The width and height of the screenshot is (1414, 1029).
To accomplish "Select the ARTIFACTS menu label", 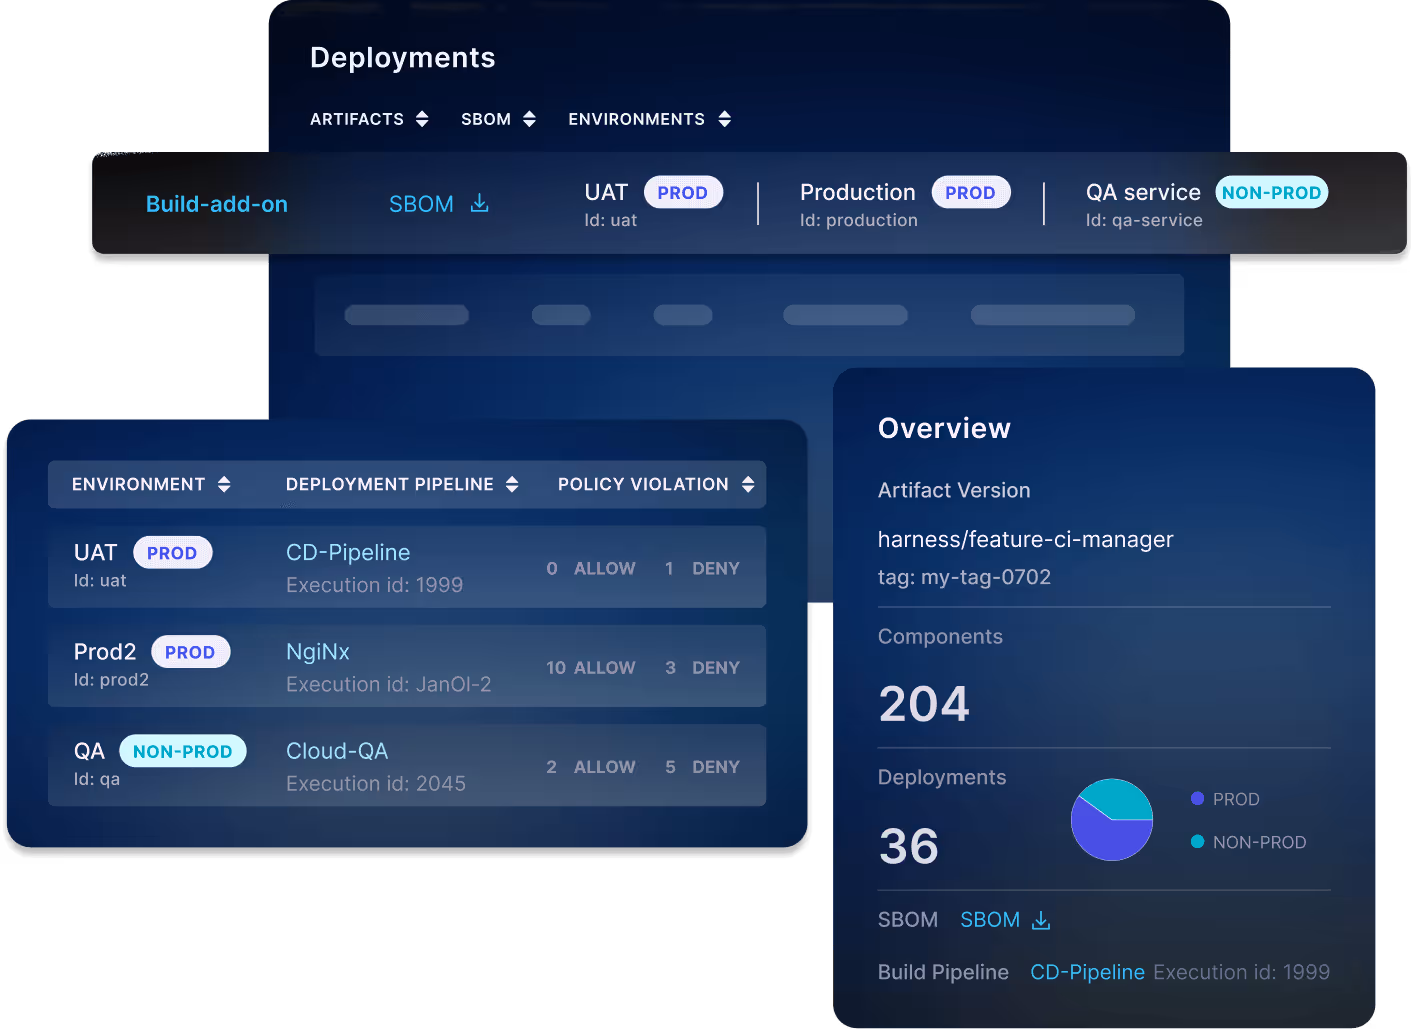I will pyautogui.click(x=357, y=118).
